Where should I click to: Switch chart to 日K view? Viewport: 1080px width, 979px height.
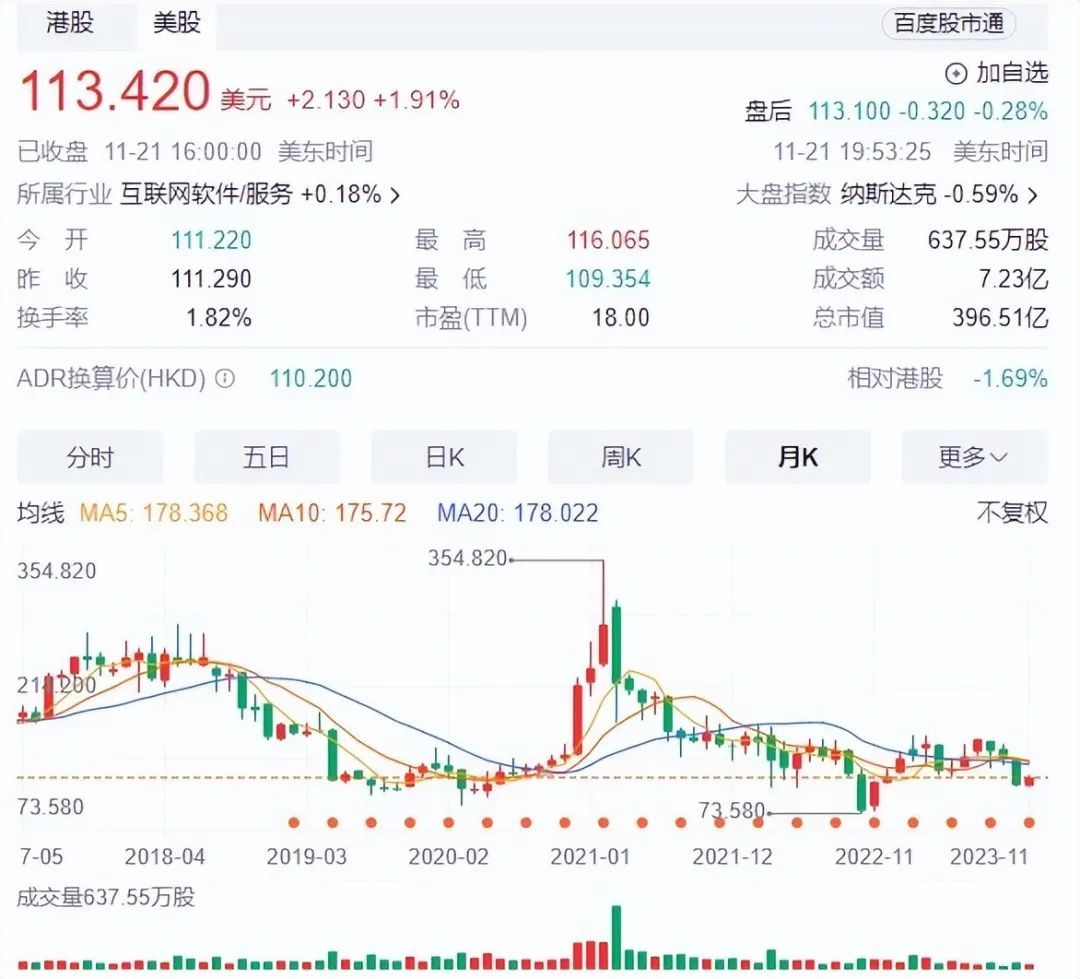pyautogui.click(x=444, y=457)
